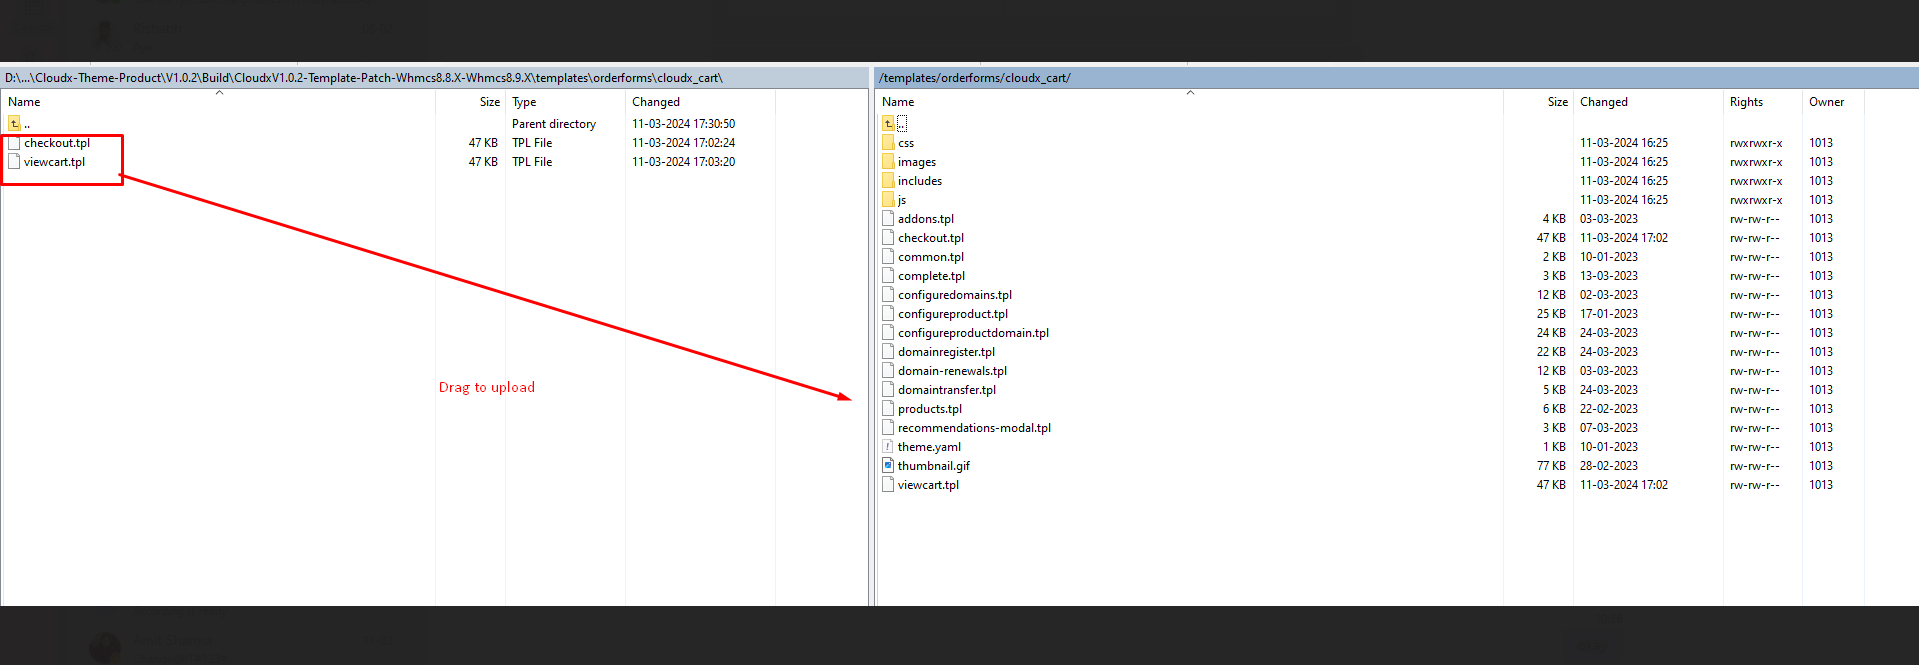Select remote viewcart.tpl file
Screen dimensions: 1919x665
pos(928,485)
